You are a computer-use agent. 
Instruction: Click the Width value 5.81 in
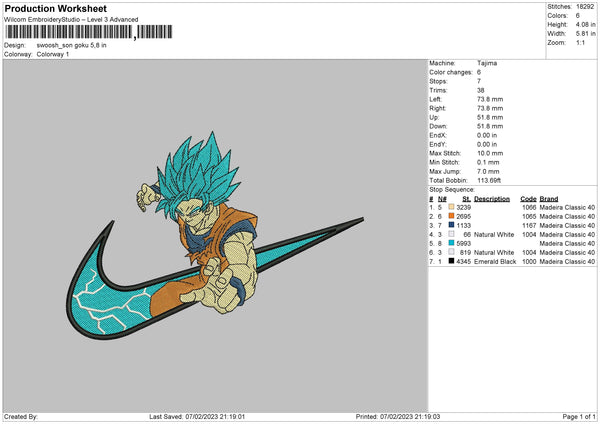click(x=585, y=34)
